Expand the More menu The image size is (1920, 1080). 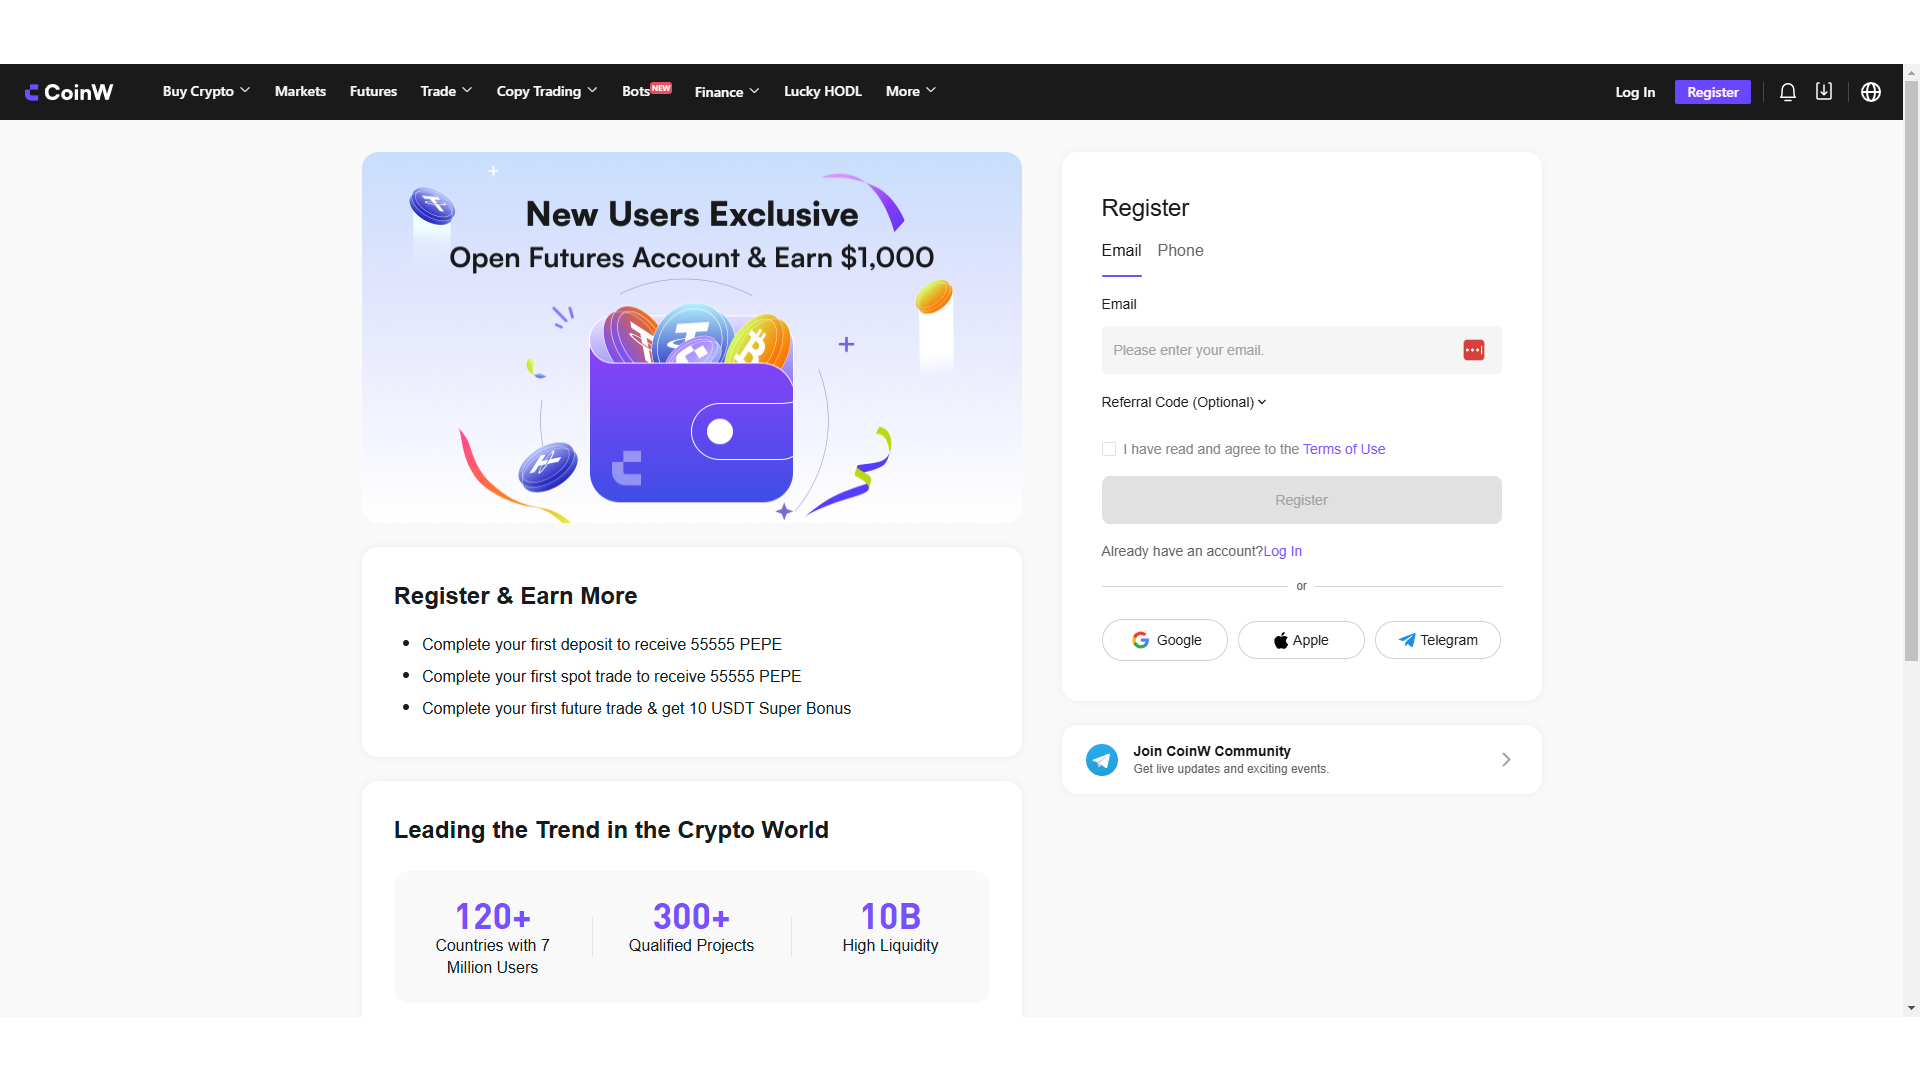coord(911,91)
